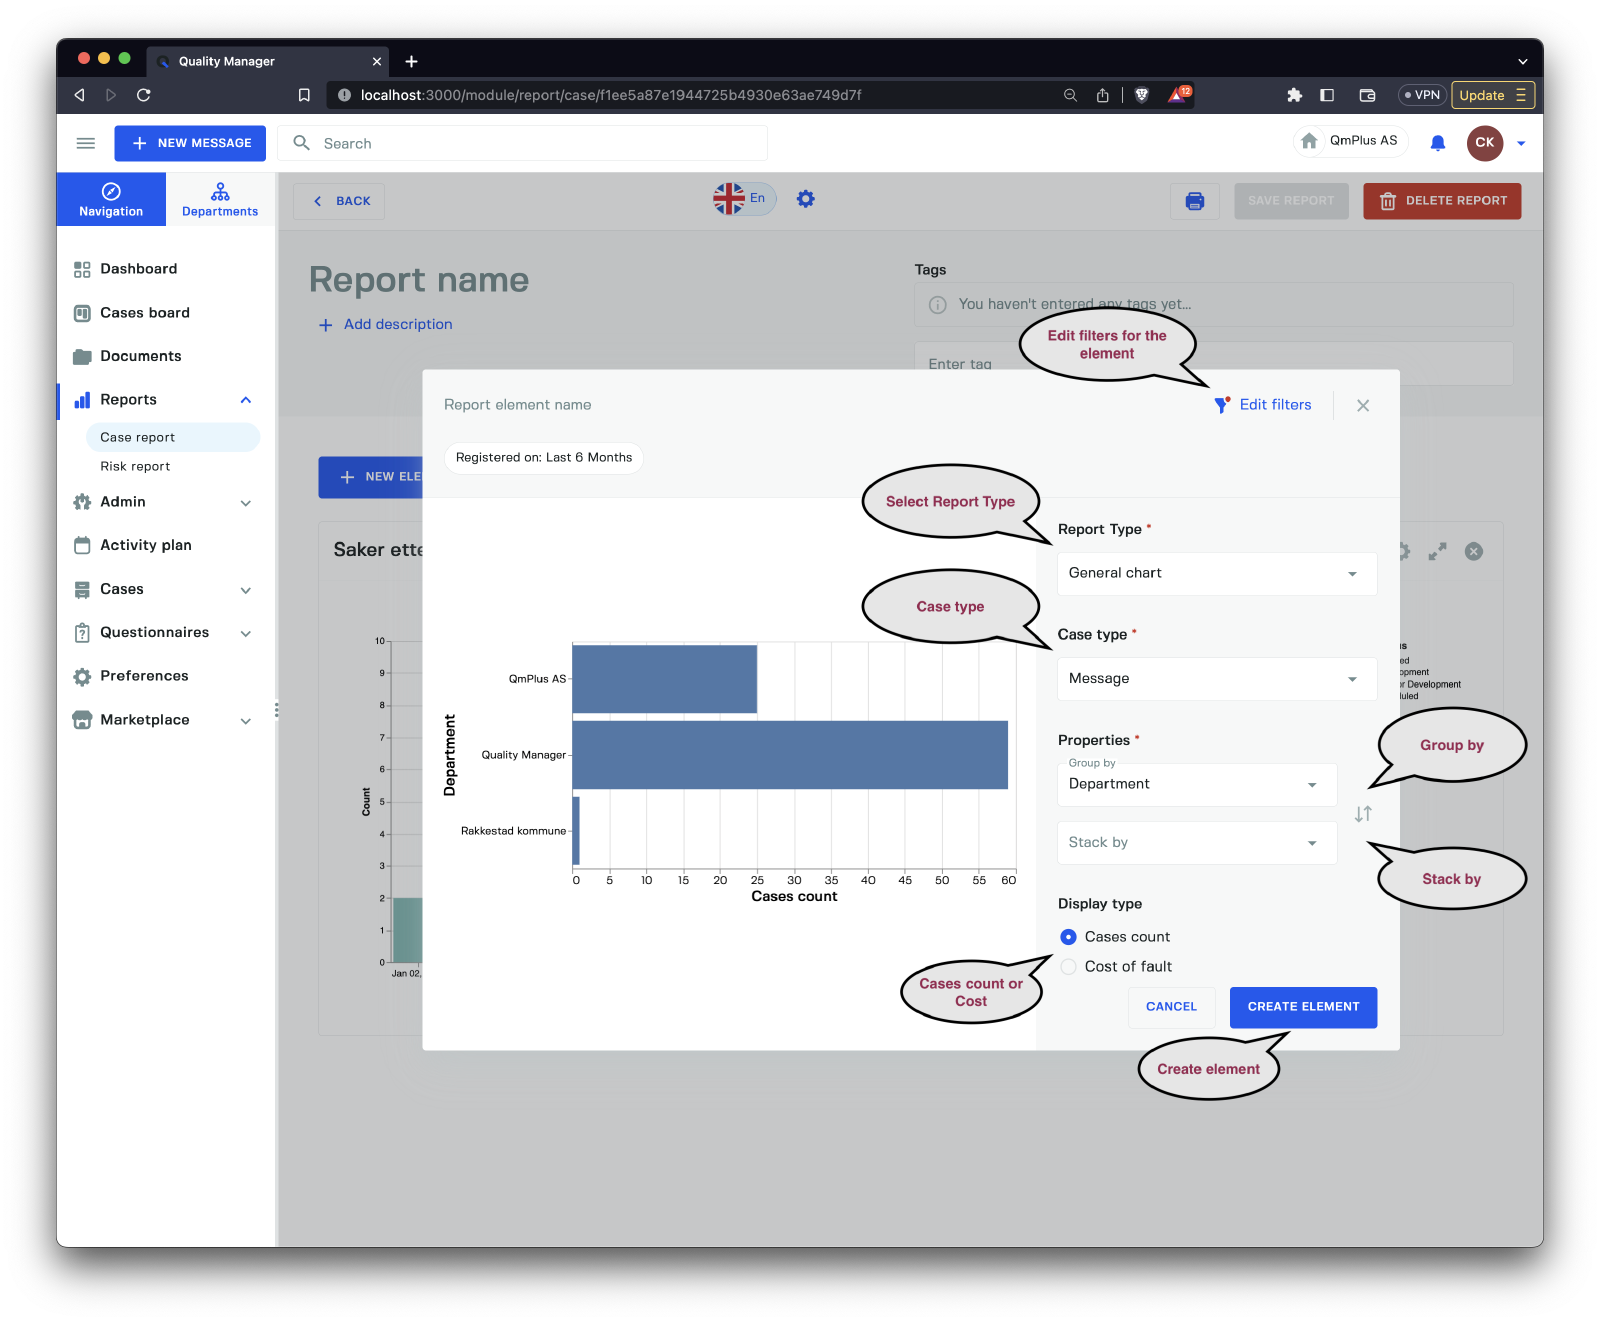Close the report element dialog
This screenshot has width=1600, height=1322.
click(1362, 405)
